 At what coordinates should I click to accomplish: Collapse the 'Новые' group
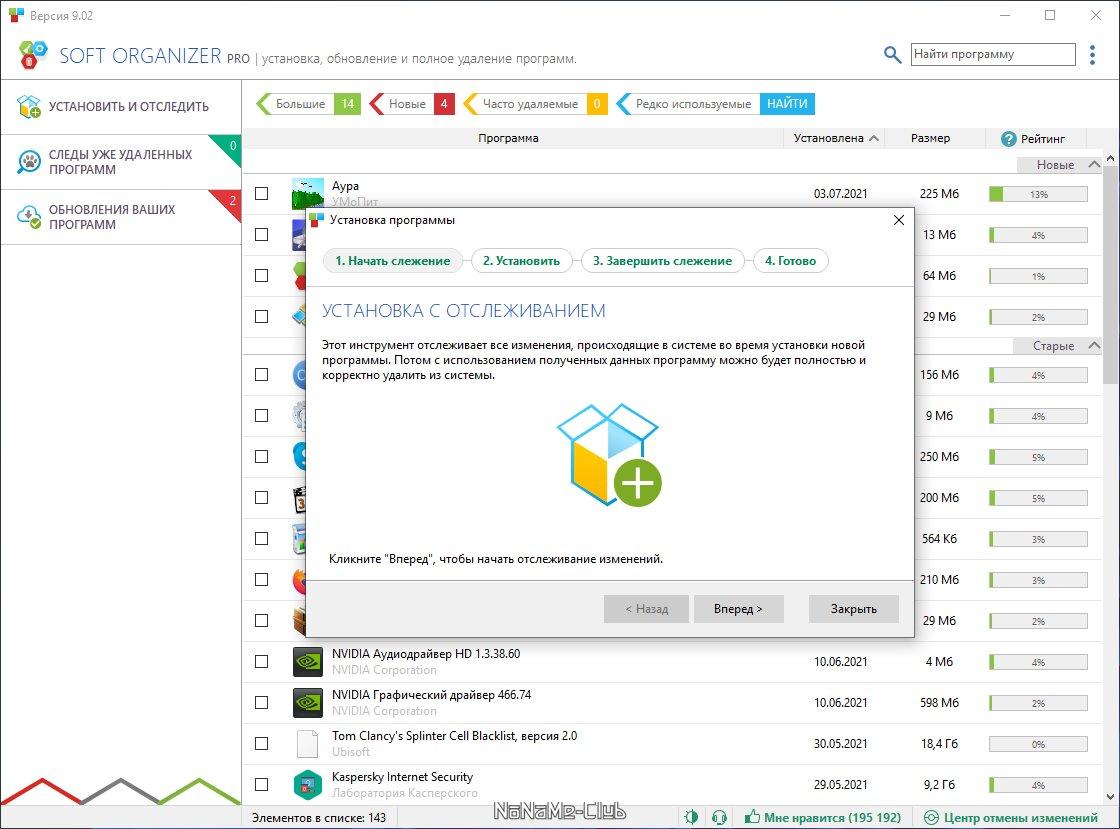(1094, 164)
